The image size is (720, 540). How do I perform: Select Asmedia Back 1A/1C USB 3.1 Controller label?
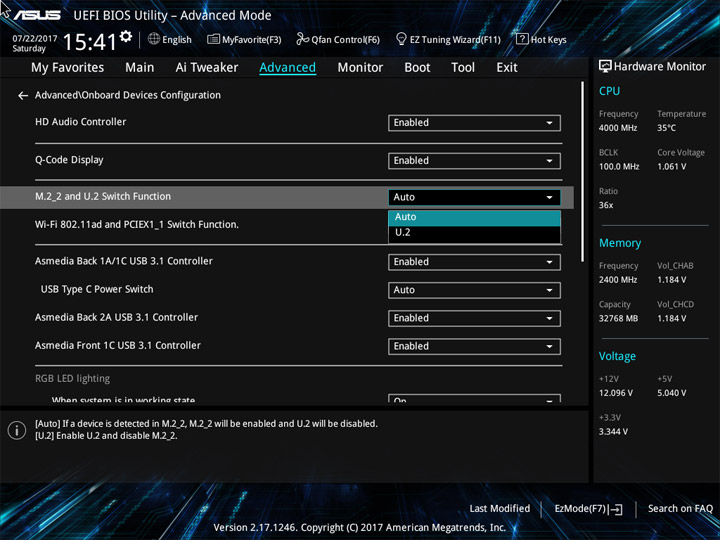point(124,261)
